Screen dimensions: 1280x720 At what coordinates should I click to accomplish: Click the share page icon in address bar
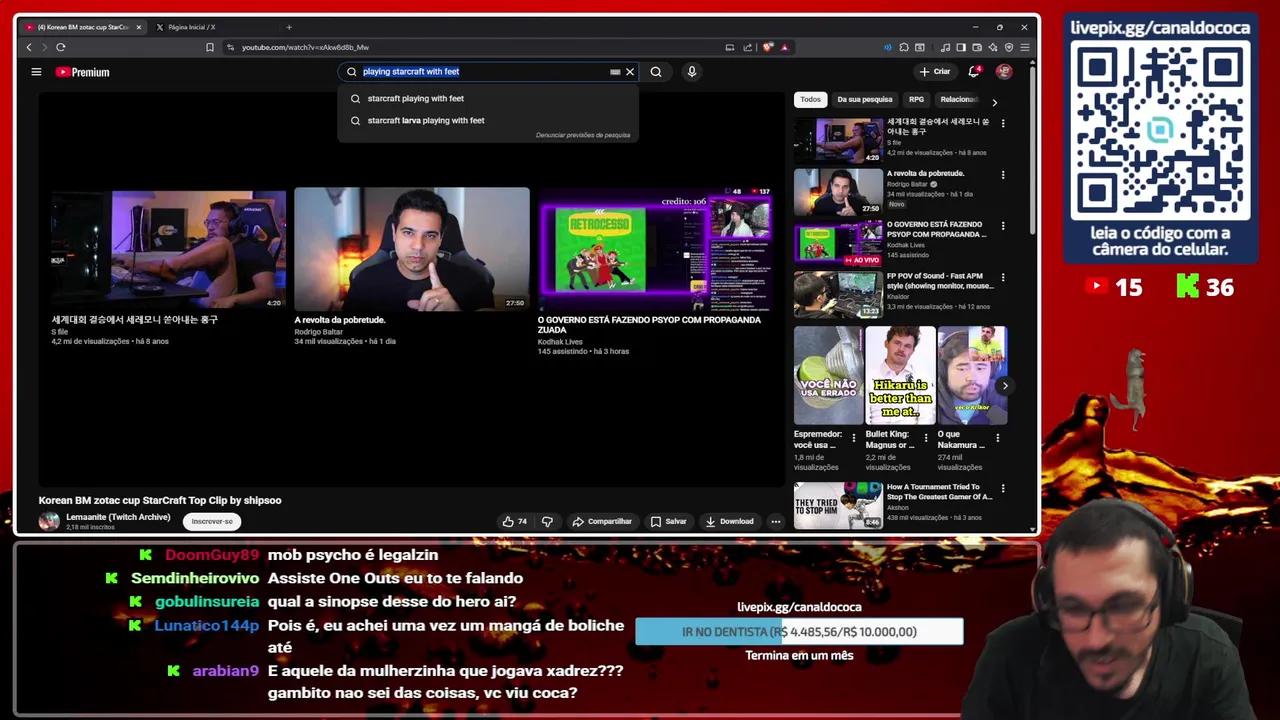(x=747, y=47)
